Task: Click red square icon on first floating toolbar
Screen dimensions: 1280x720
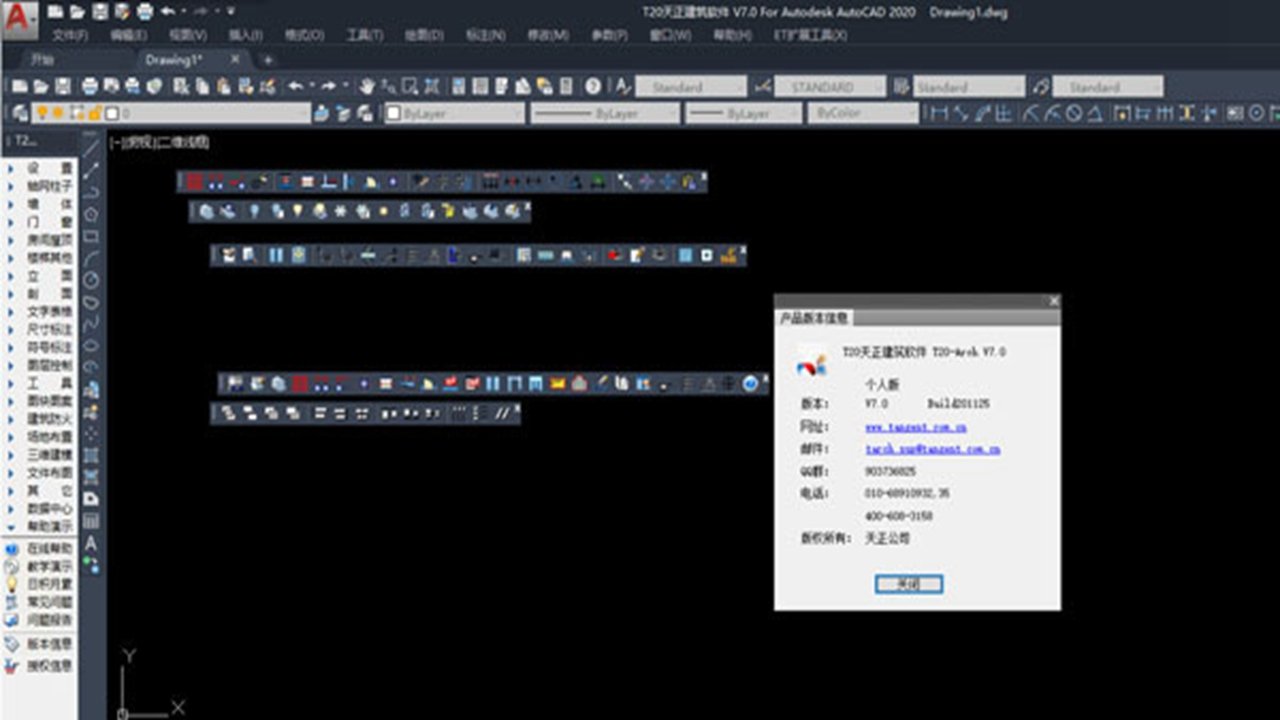Action: click(x=194, y=182)
